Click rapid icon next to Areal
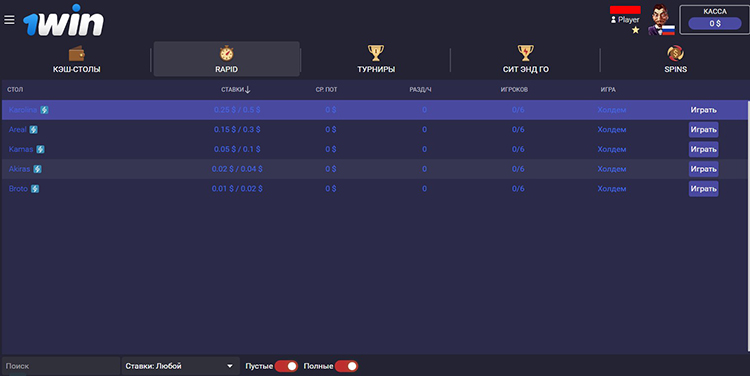This screenshot has height=376, width=750. tap(33, 130)
